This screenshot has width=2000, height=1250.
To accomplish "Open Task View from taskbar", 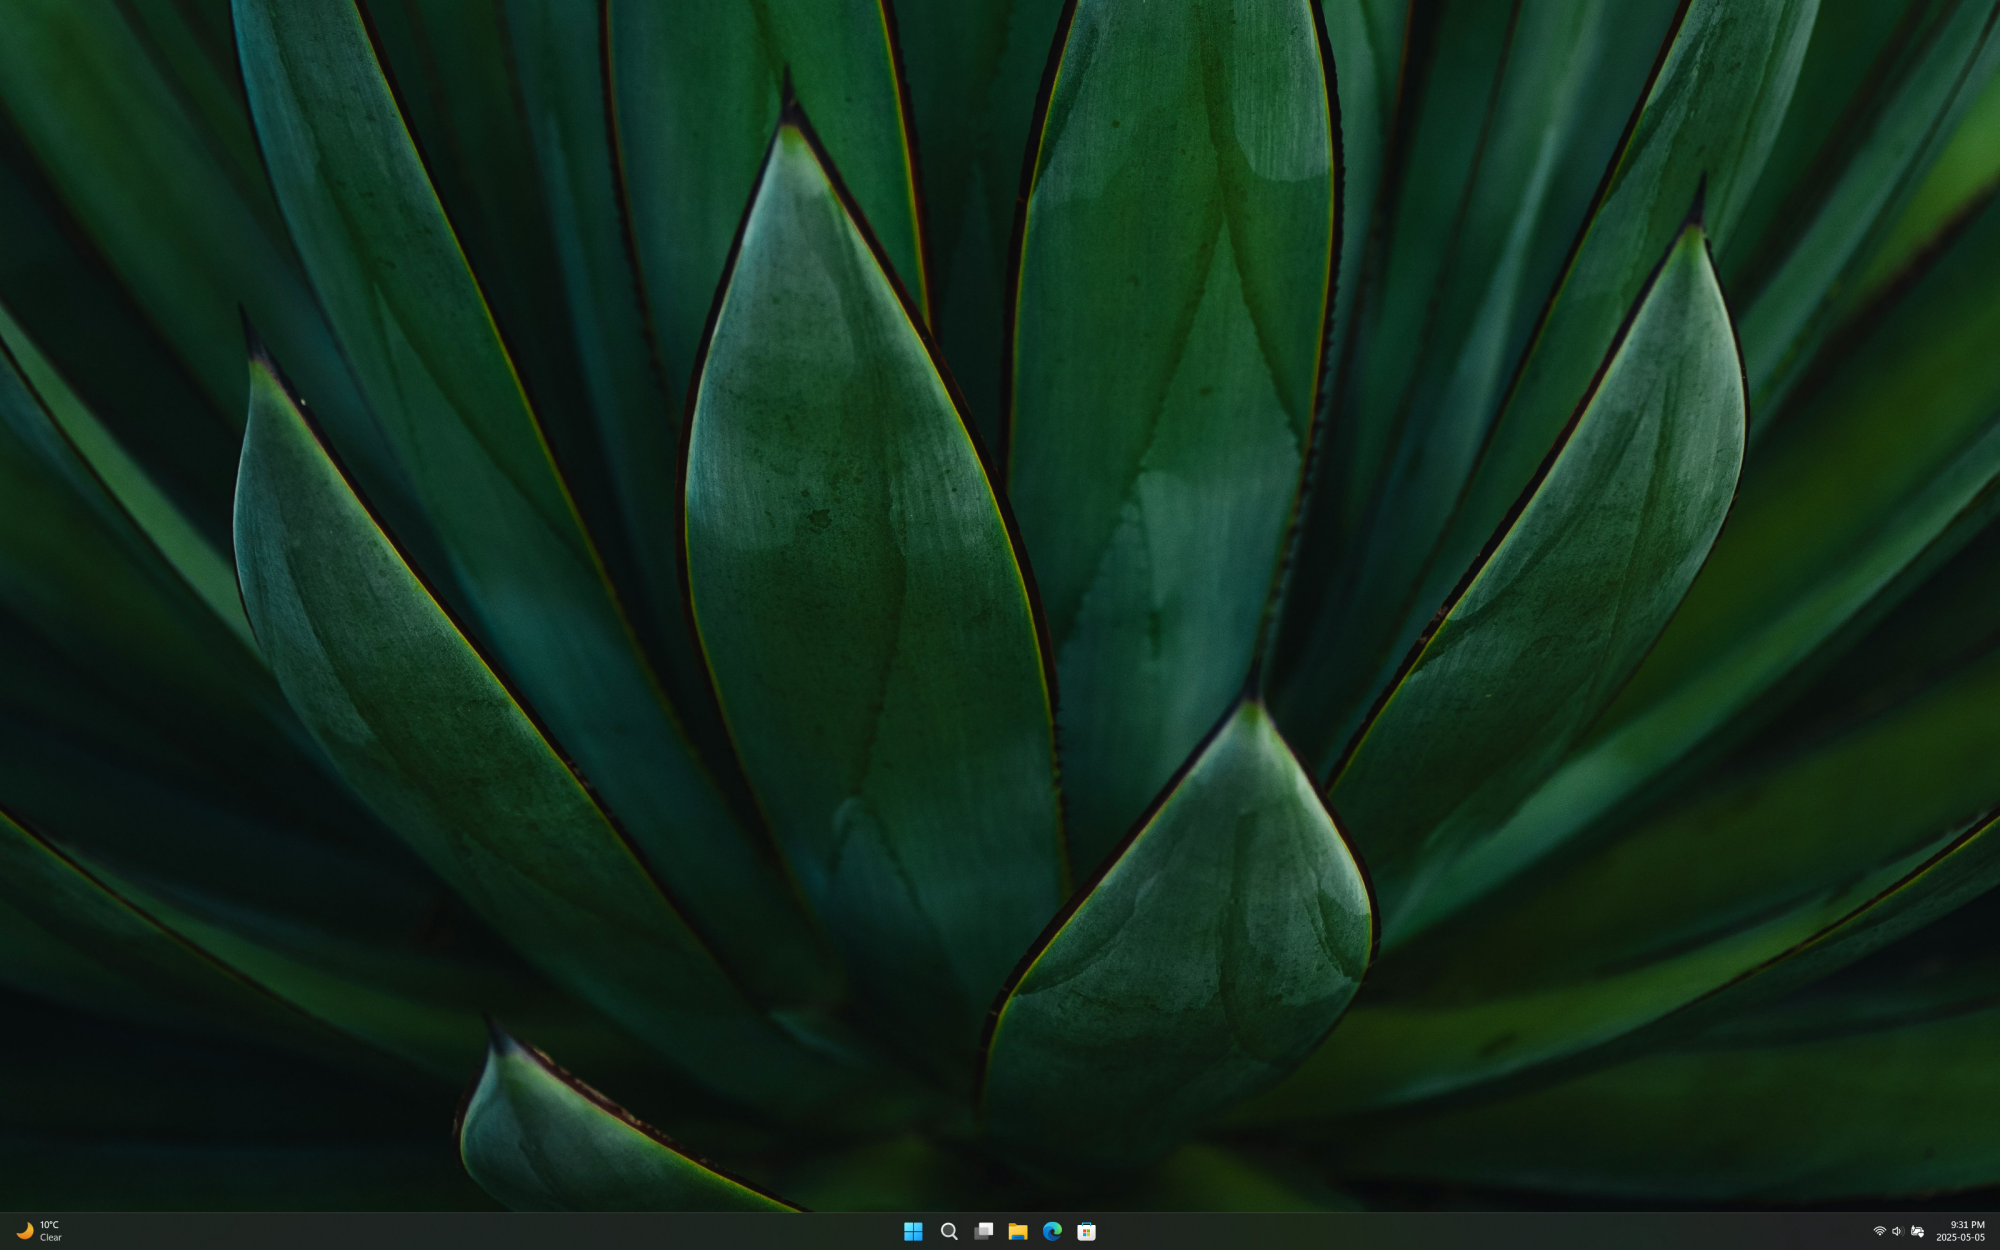I will point(984,1231).
